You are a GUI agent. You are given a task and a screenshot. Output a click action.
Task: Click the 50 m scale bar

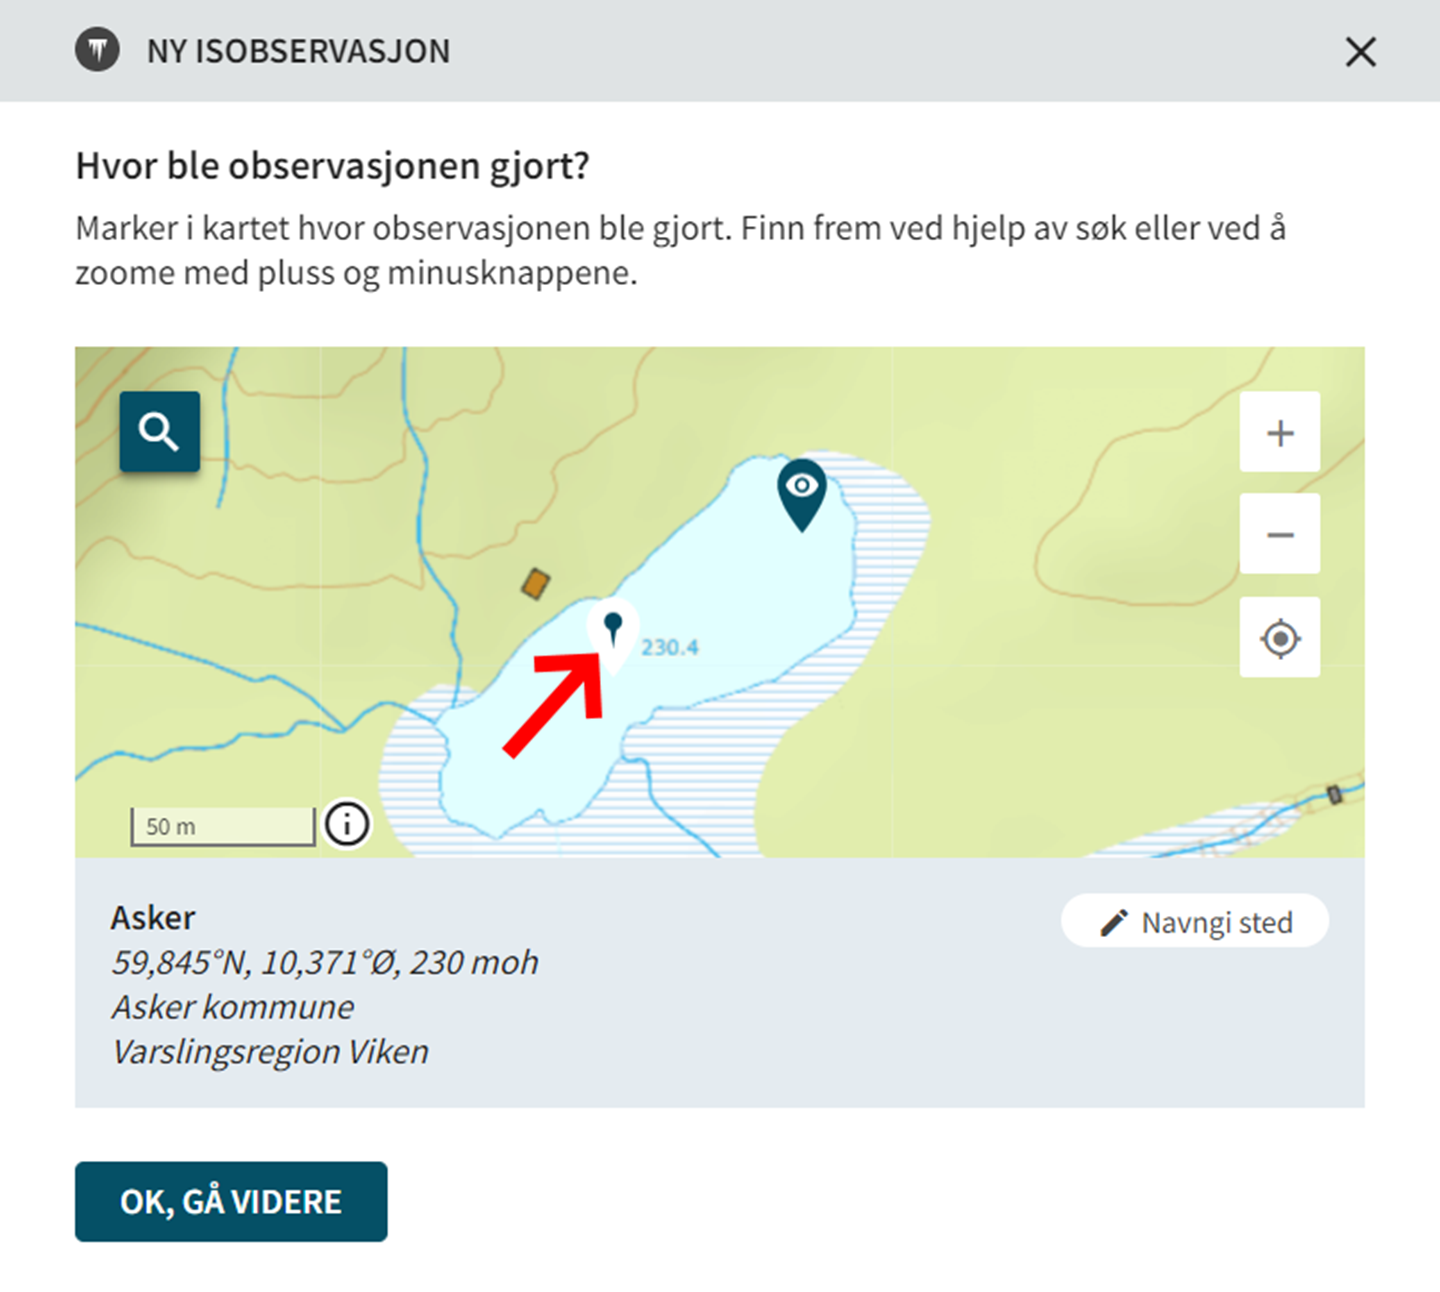point(223,827)
